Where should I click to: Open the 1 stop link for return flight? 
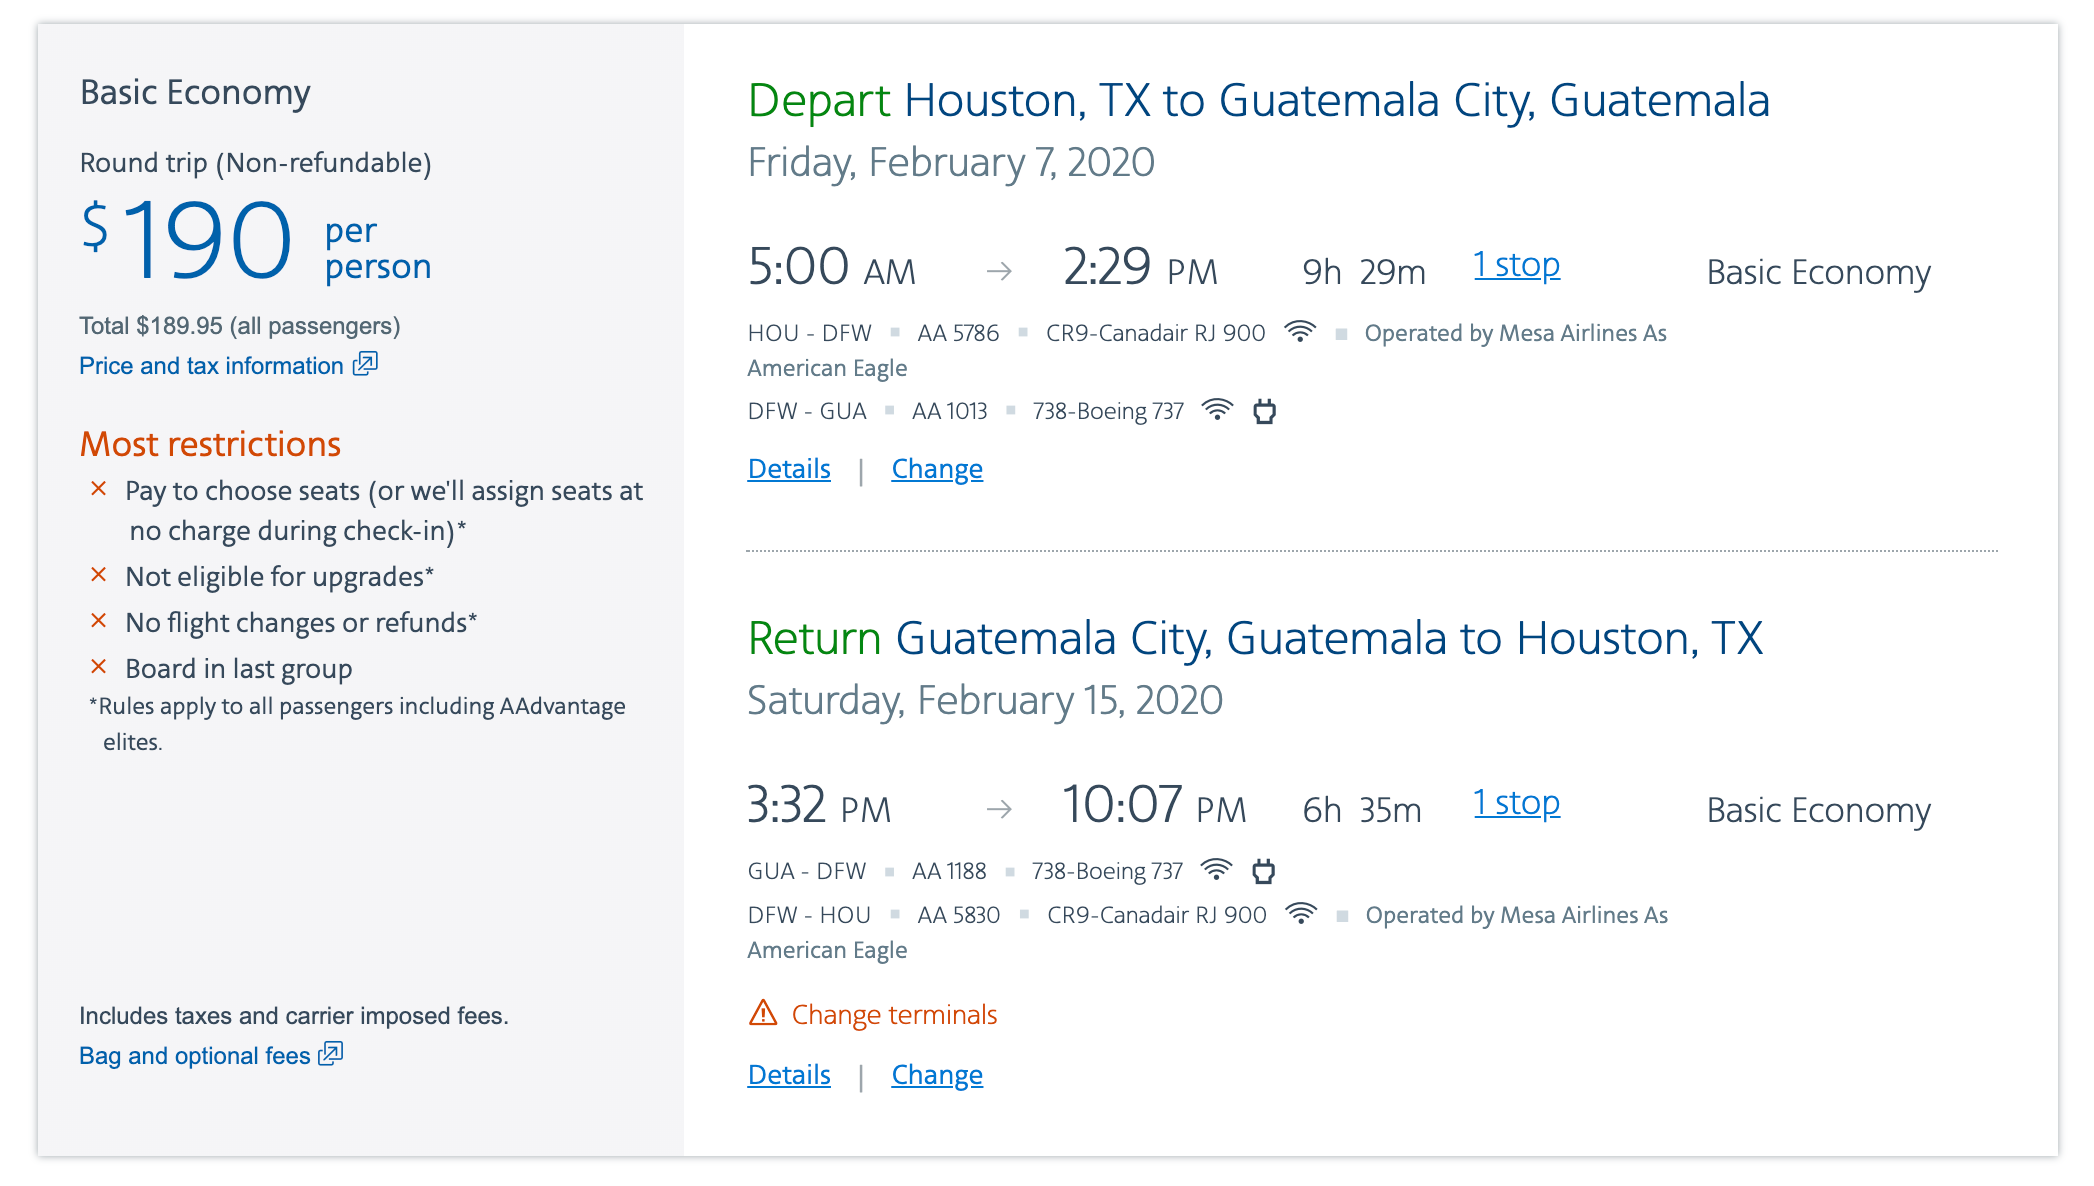click(x=1516, y=803)
